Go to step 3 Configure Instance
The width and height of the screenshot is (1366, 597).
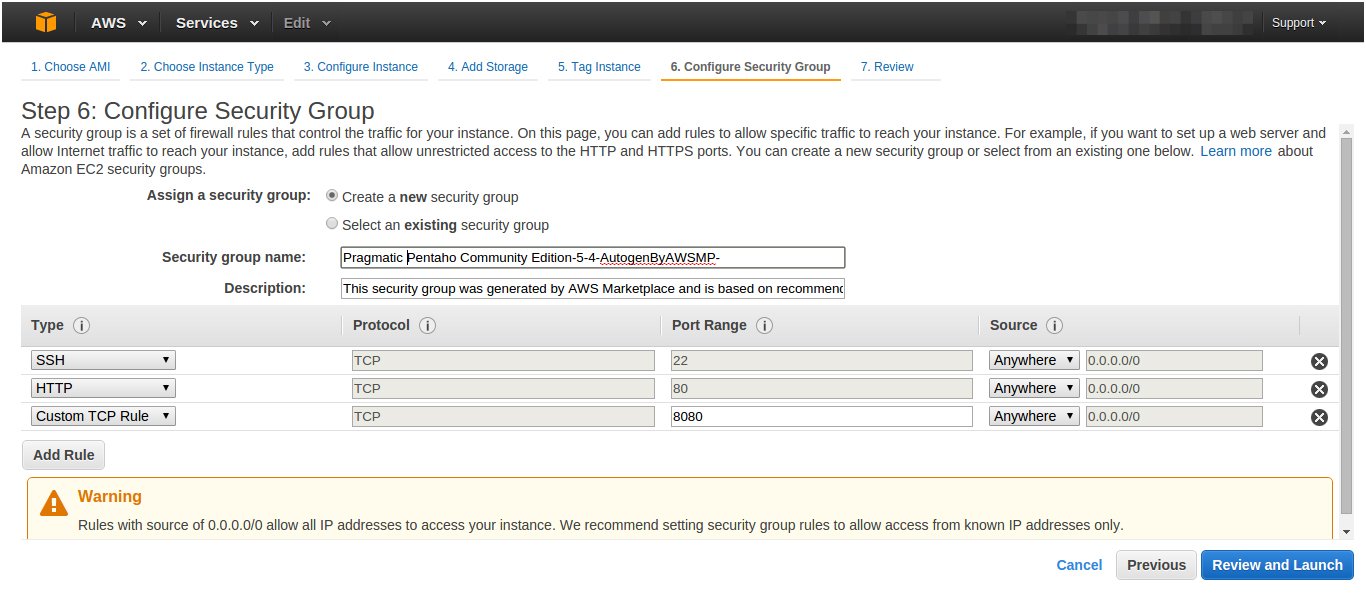click(361, 67)
